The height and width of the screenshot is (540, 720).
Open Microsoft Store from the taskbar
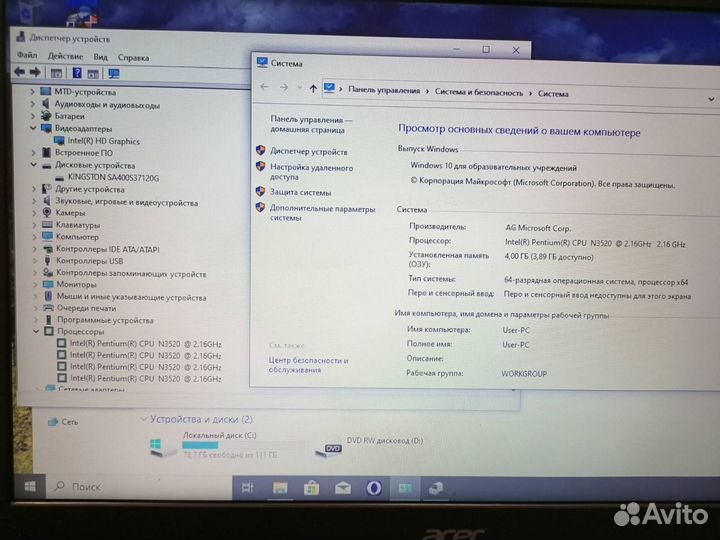pos(311,488)
